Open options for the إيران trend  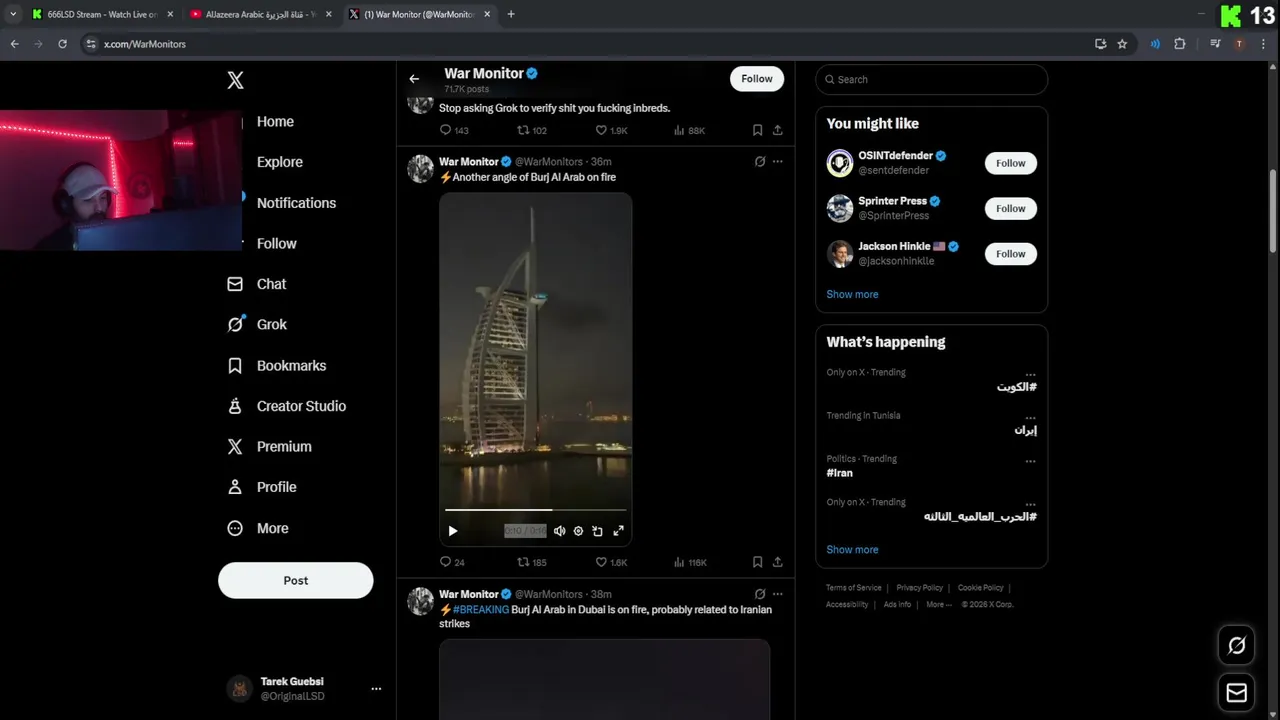[1030, 418]
